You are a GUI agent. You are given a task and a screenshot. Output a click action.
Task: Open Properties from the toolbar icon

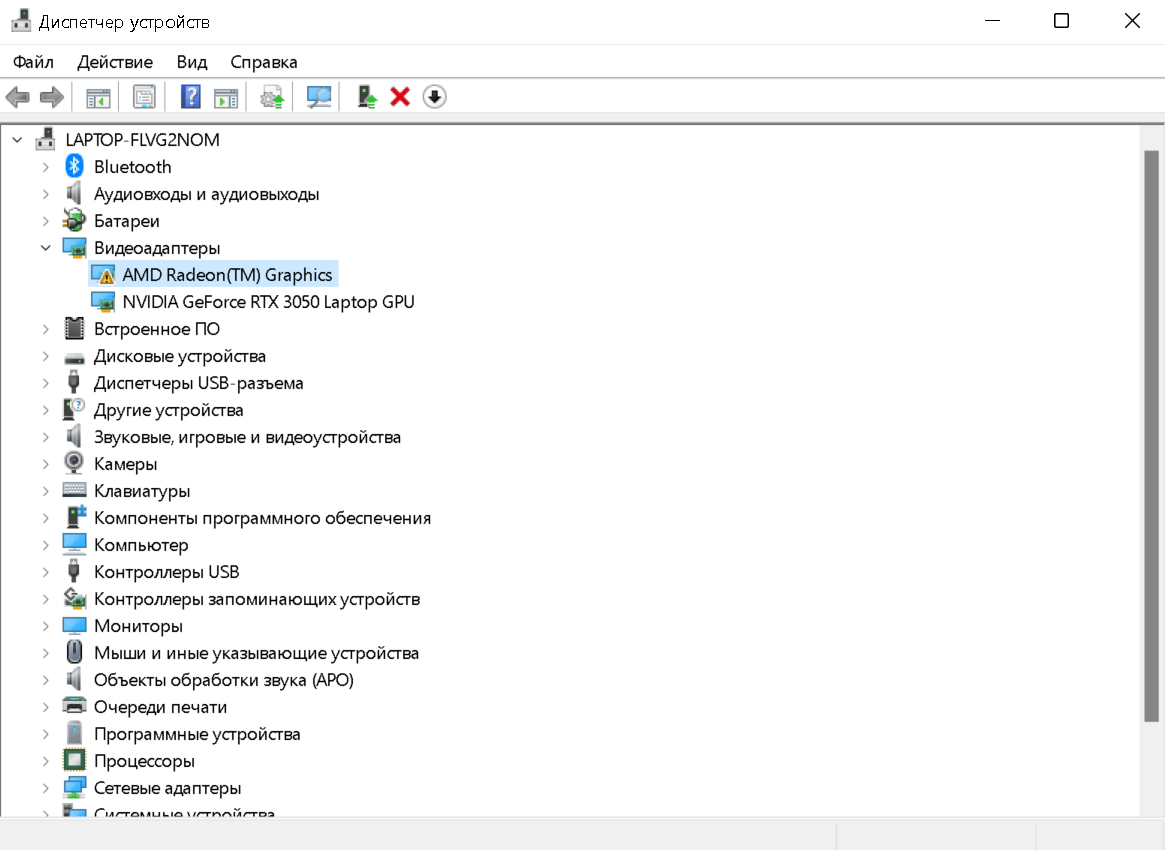point(144,97)
